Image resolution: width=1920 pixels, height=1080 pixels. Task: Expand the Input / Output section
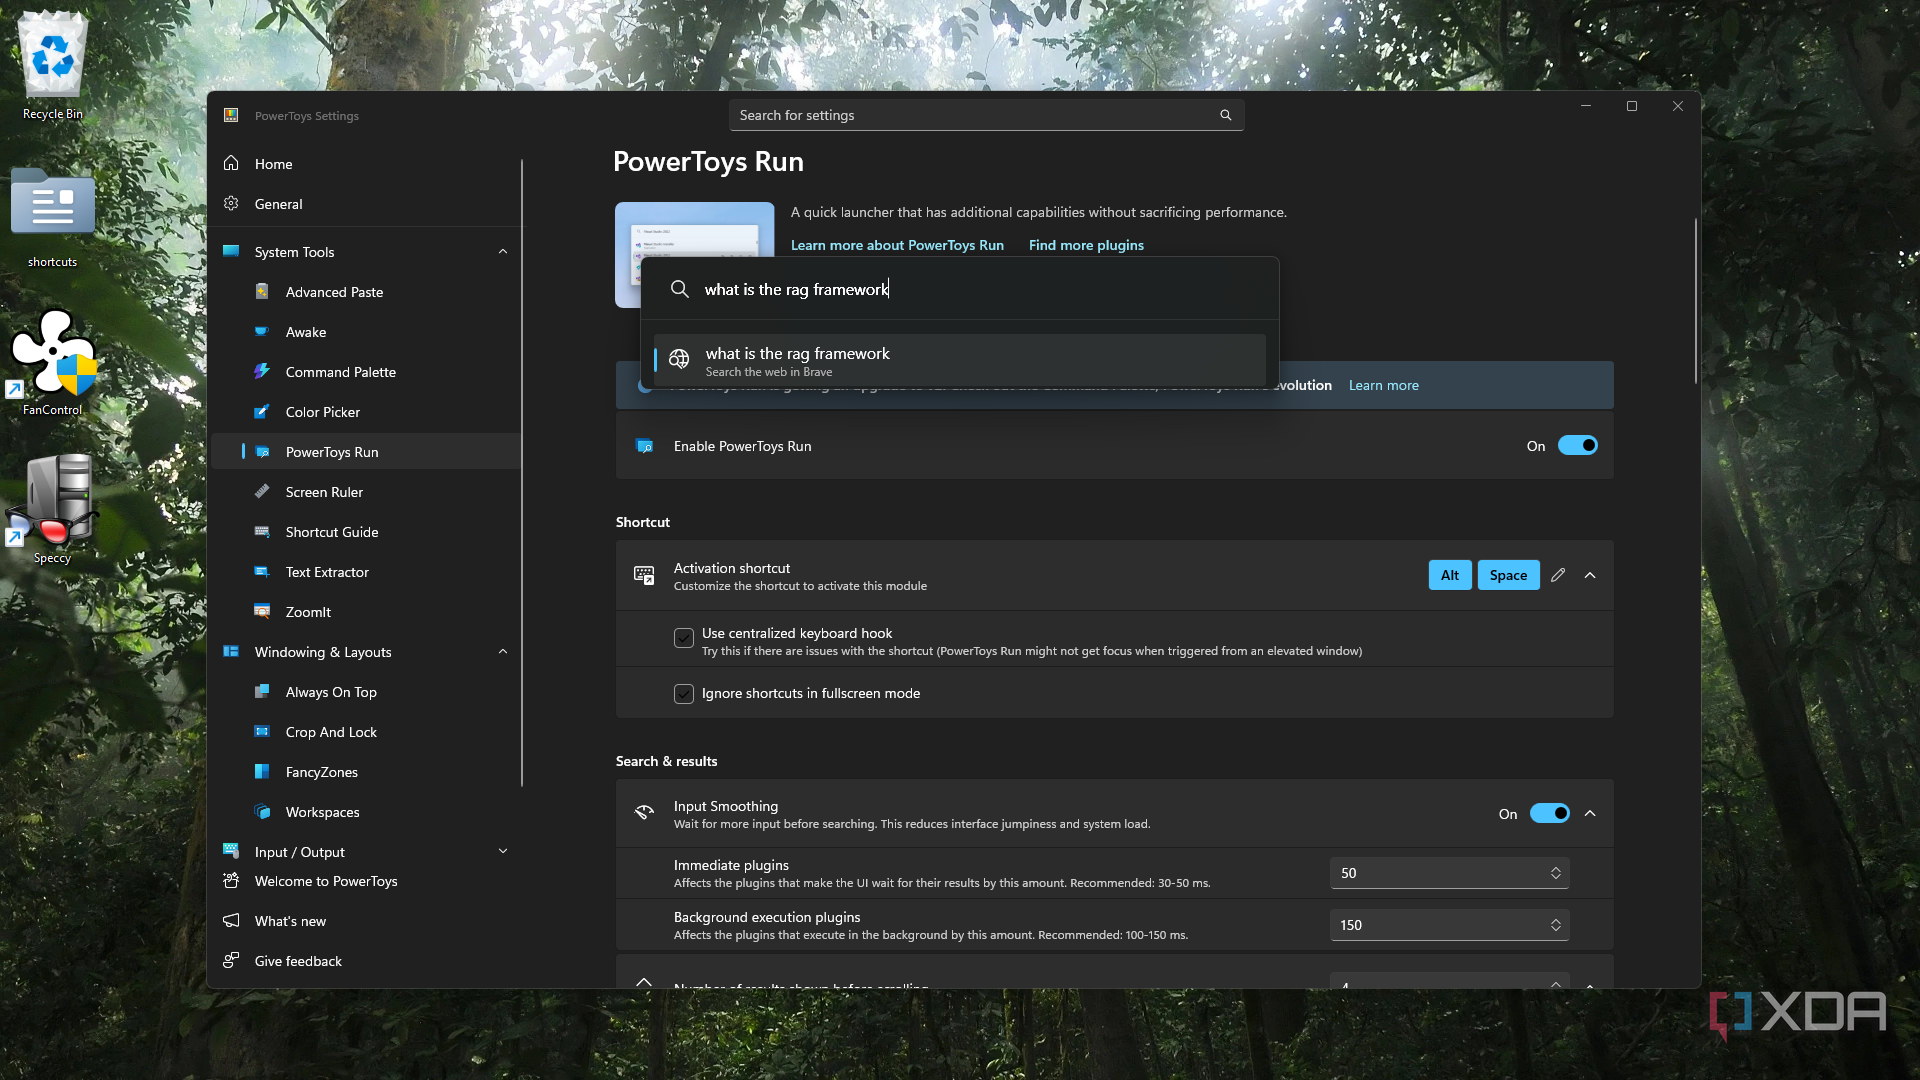tap(503, 852)
